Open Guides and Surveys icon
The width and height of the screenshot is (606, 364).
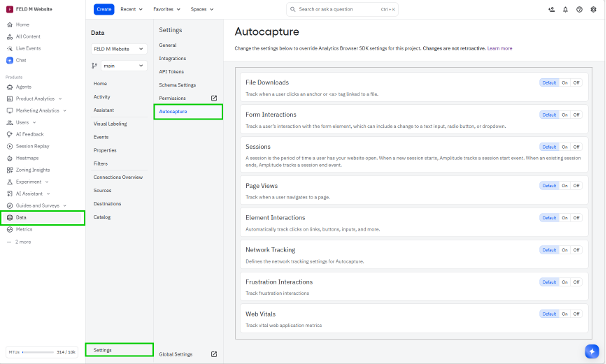(x=10, y=206)
